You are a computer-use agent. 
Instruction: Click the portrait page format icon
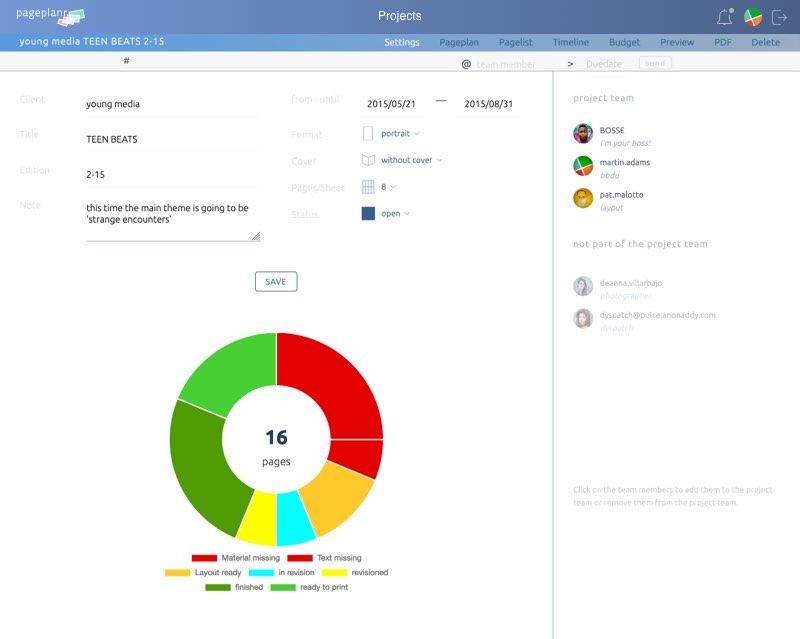pos(368,134)
